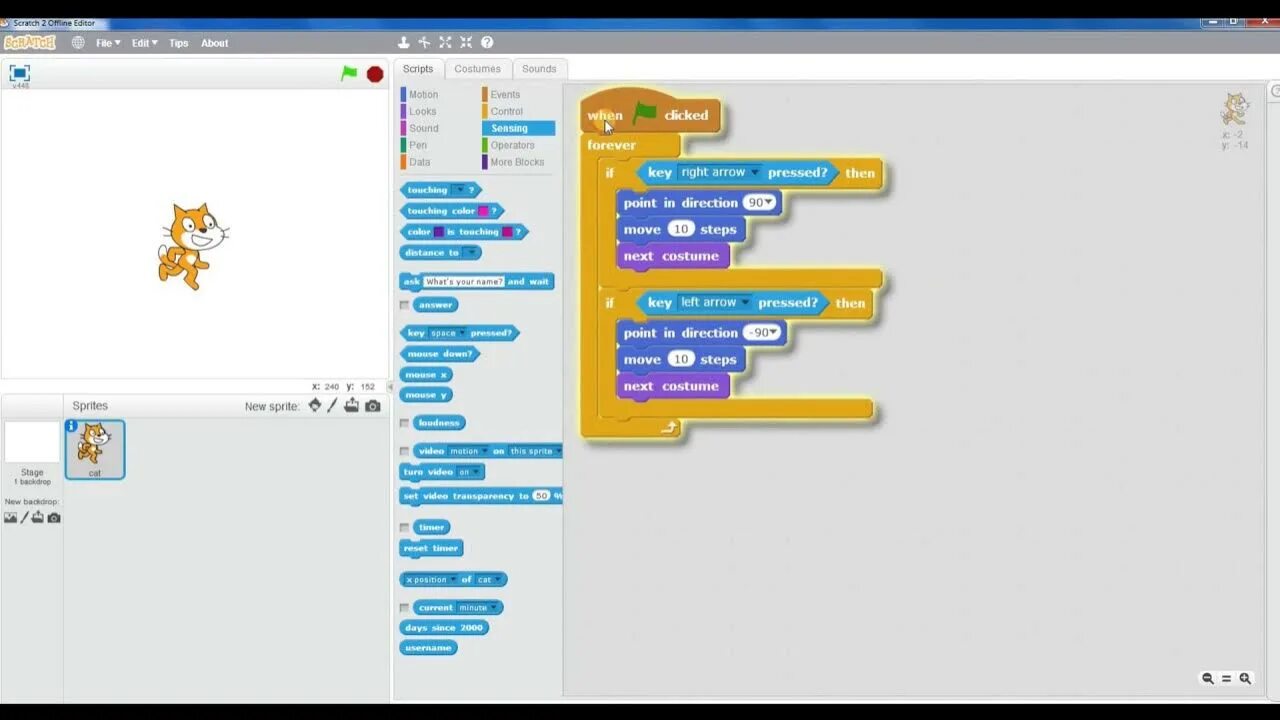Click the language globe icon
1280x720 pixels.
[78, 43]
